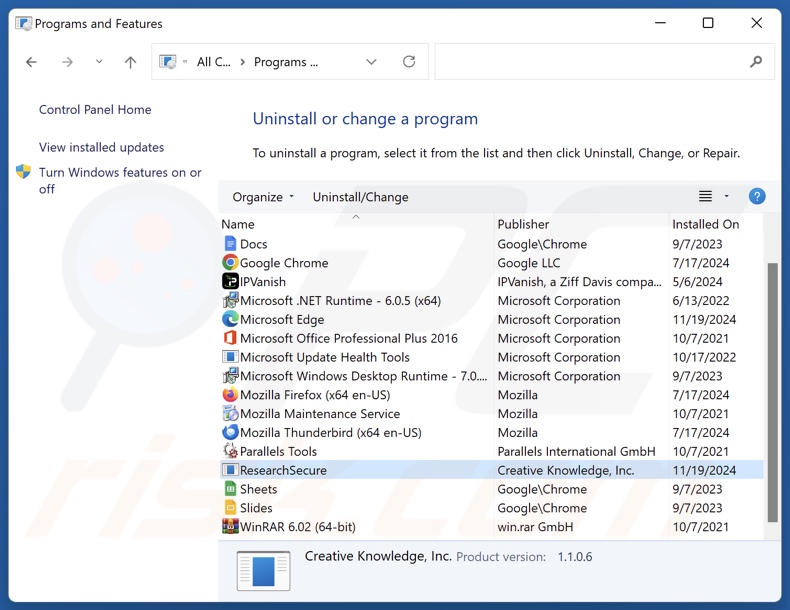The width and height of the screenshot is (790, 610).
Task: Click the ResearchSecure program icon
Action: (230, 470)
